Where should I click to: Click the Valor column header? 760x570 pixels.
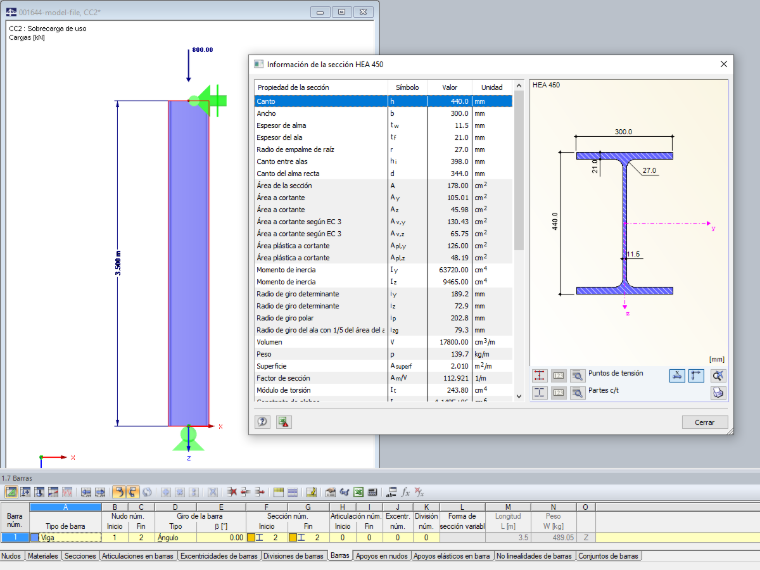pos(449,87)
